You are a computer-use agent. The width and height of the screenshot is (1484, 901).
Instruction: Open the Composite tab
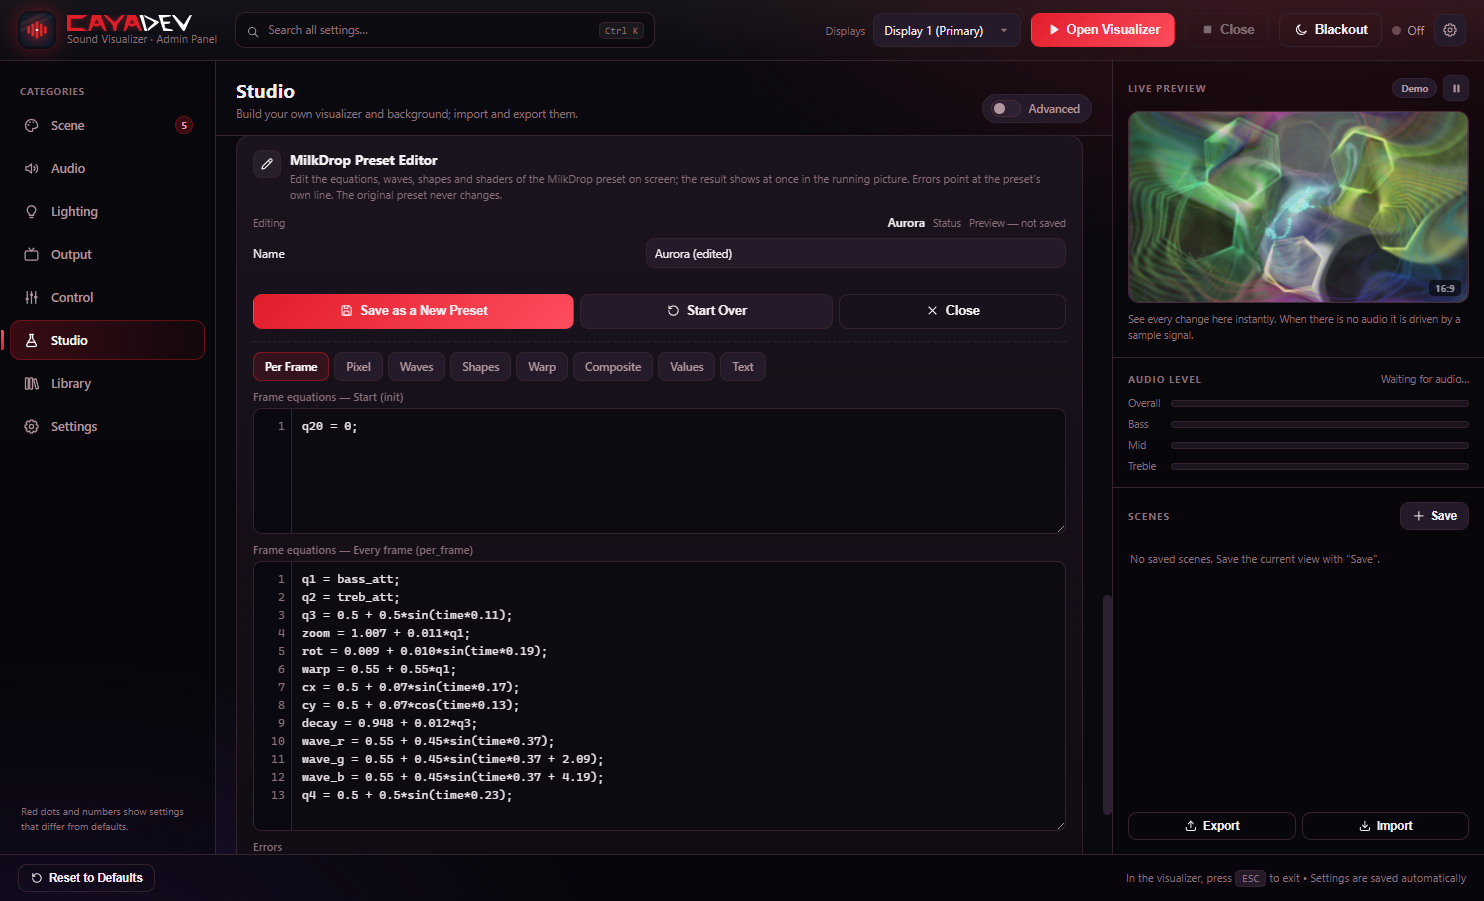613,367
